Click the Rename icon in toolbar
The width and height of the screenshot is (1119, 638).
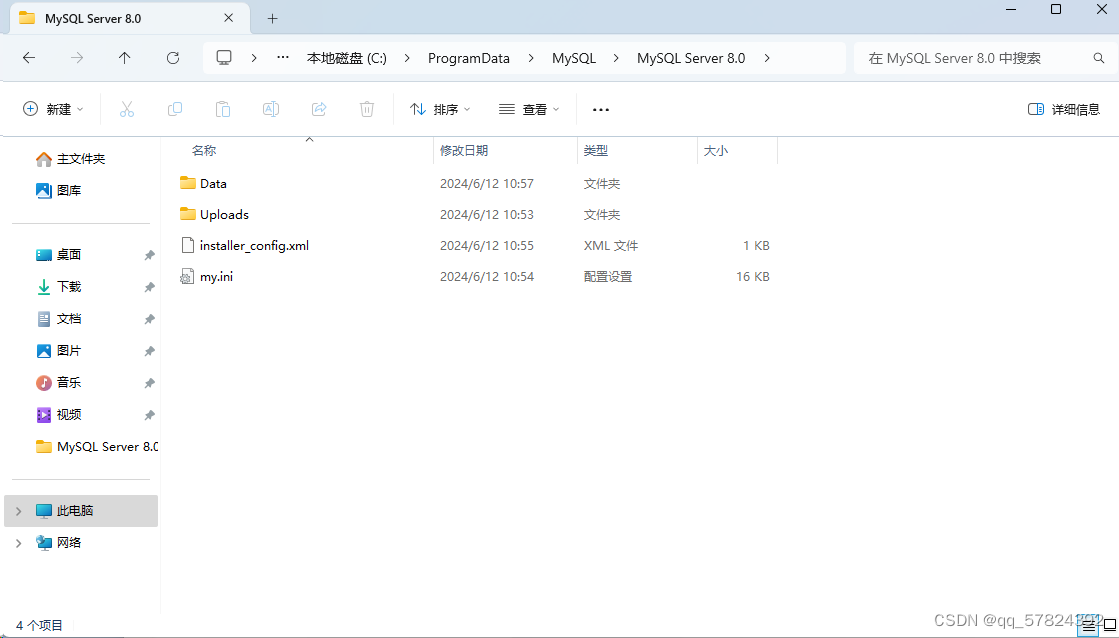pyautogui.click(x=271, y=109)
